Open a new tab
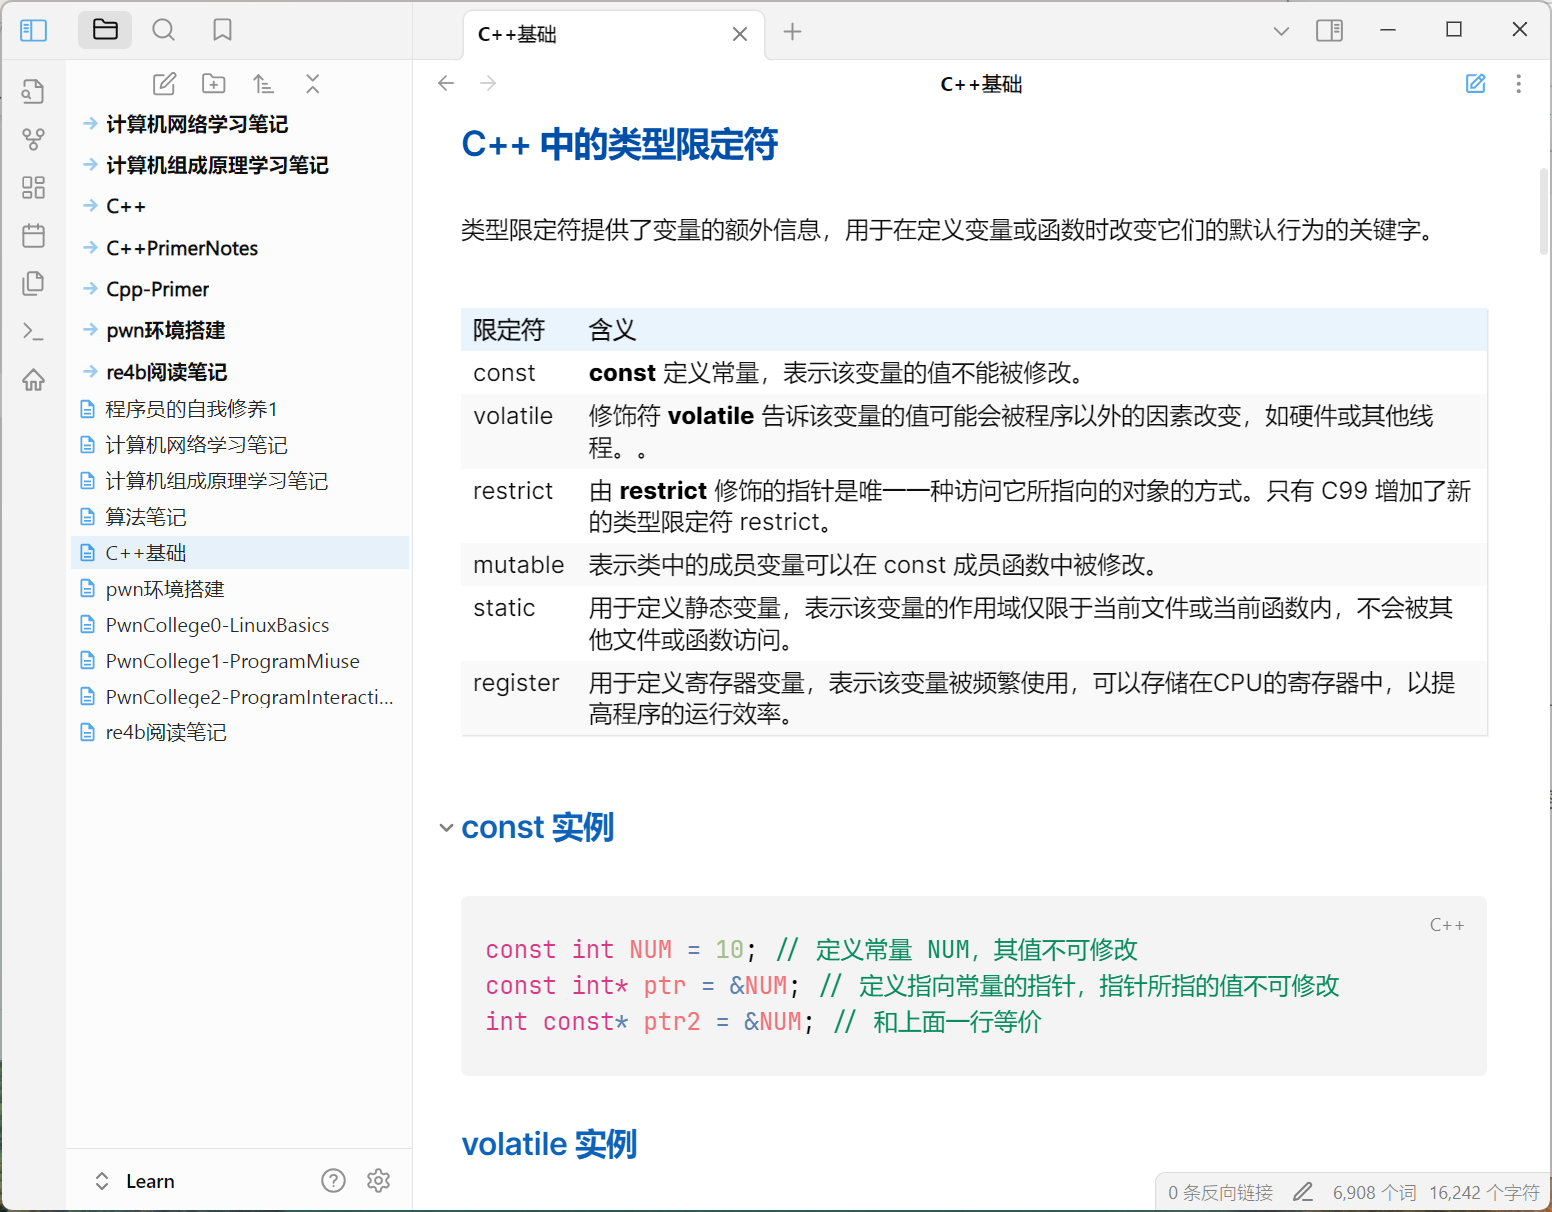The image size is (1552, 1212). pyautogui.click(x=792, y=32)
